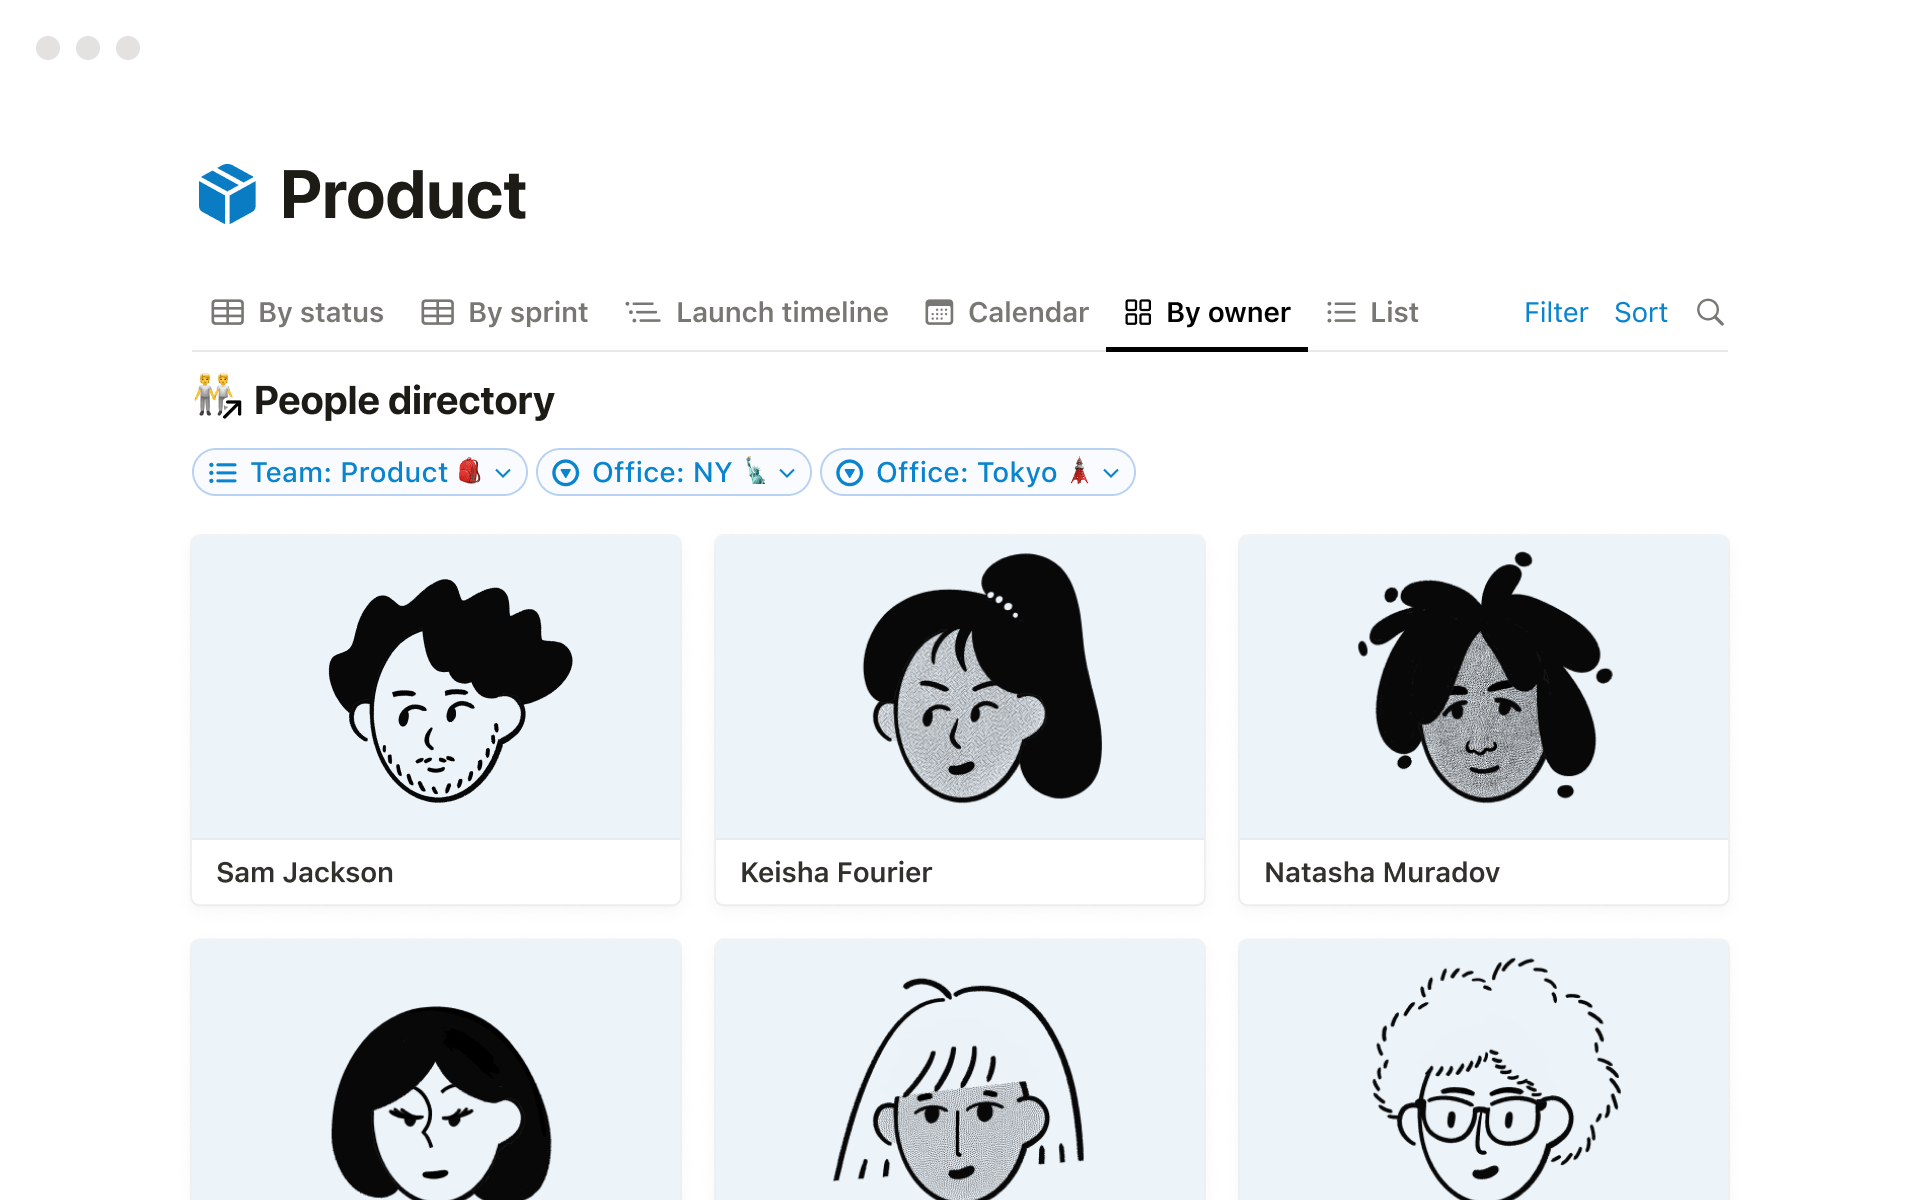Open the Office: NY filter chevron
The width and height of the screenshot is (1920, 1200).
(787, 473)
